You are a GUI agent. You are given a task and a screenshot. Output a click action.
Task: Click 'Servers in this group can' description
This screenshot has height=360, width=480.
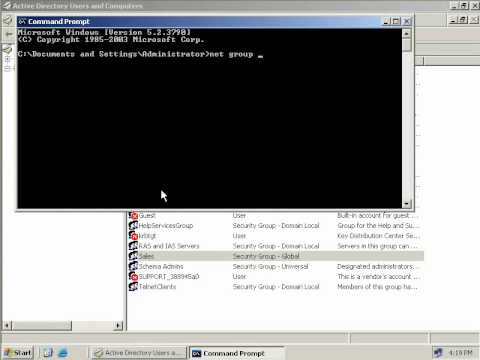coord(377,246)
